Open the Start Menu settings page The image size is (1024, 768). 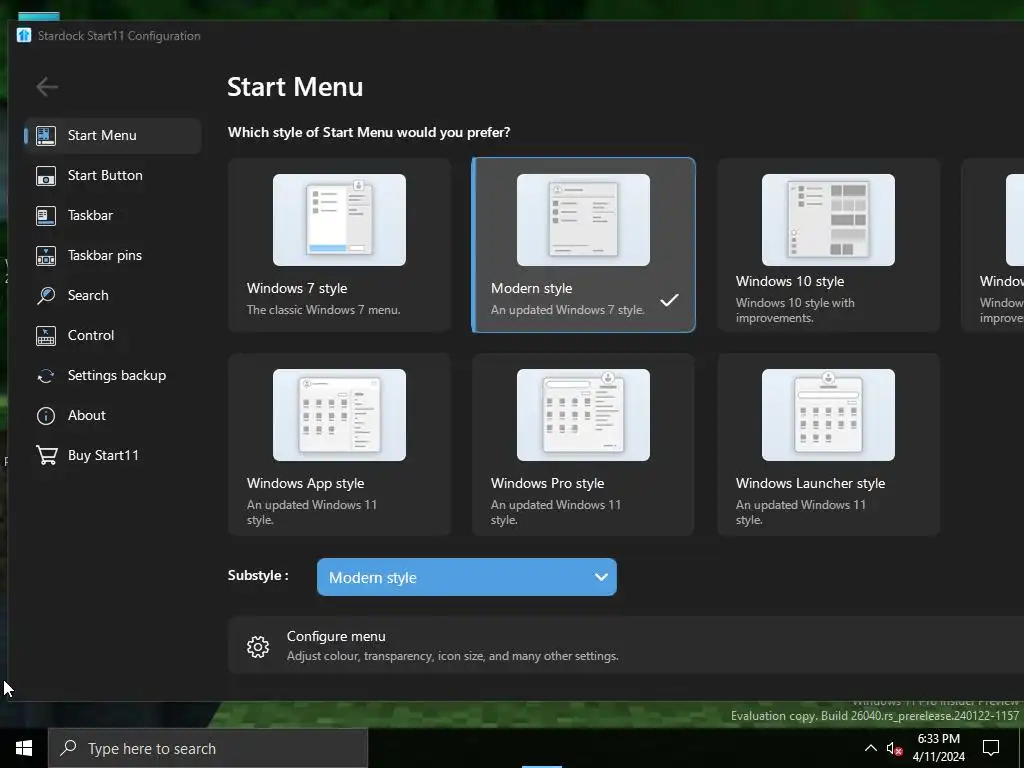pyautogui.click(x=112, y=135)
